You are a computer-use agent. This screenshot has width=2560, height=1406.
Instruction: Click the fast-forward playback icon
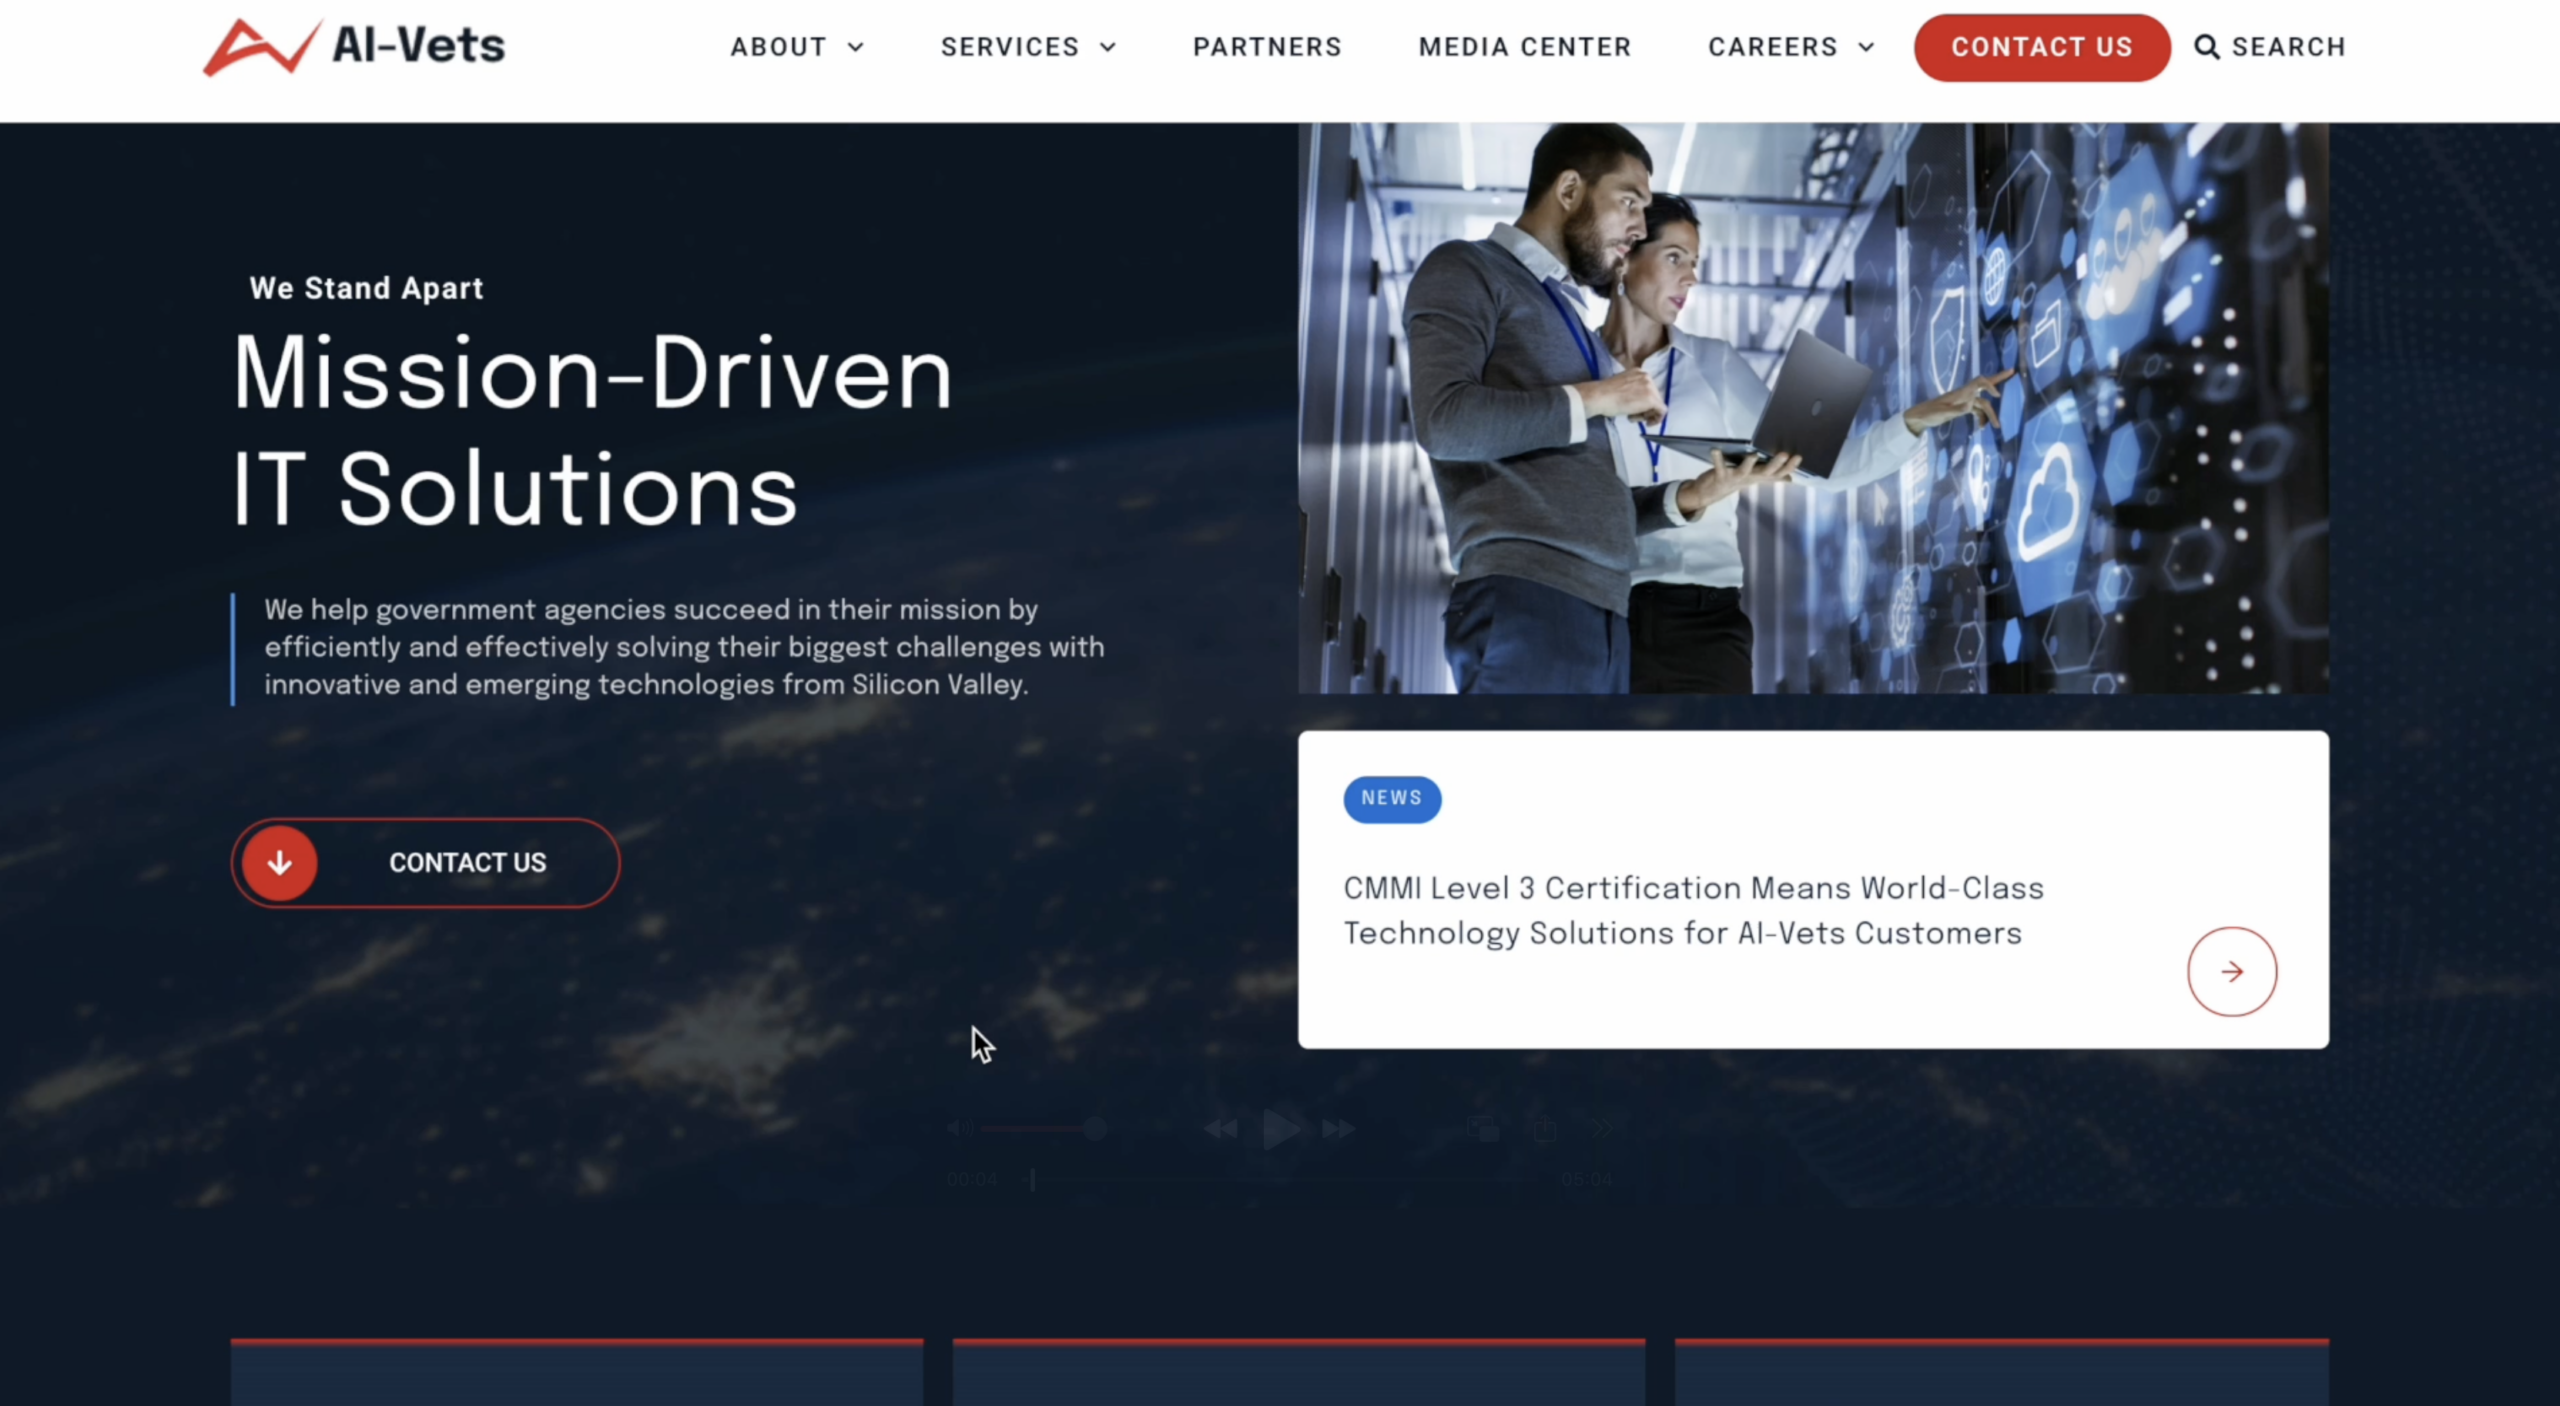tap(1338, 1130)
